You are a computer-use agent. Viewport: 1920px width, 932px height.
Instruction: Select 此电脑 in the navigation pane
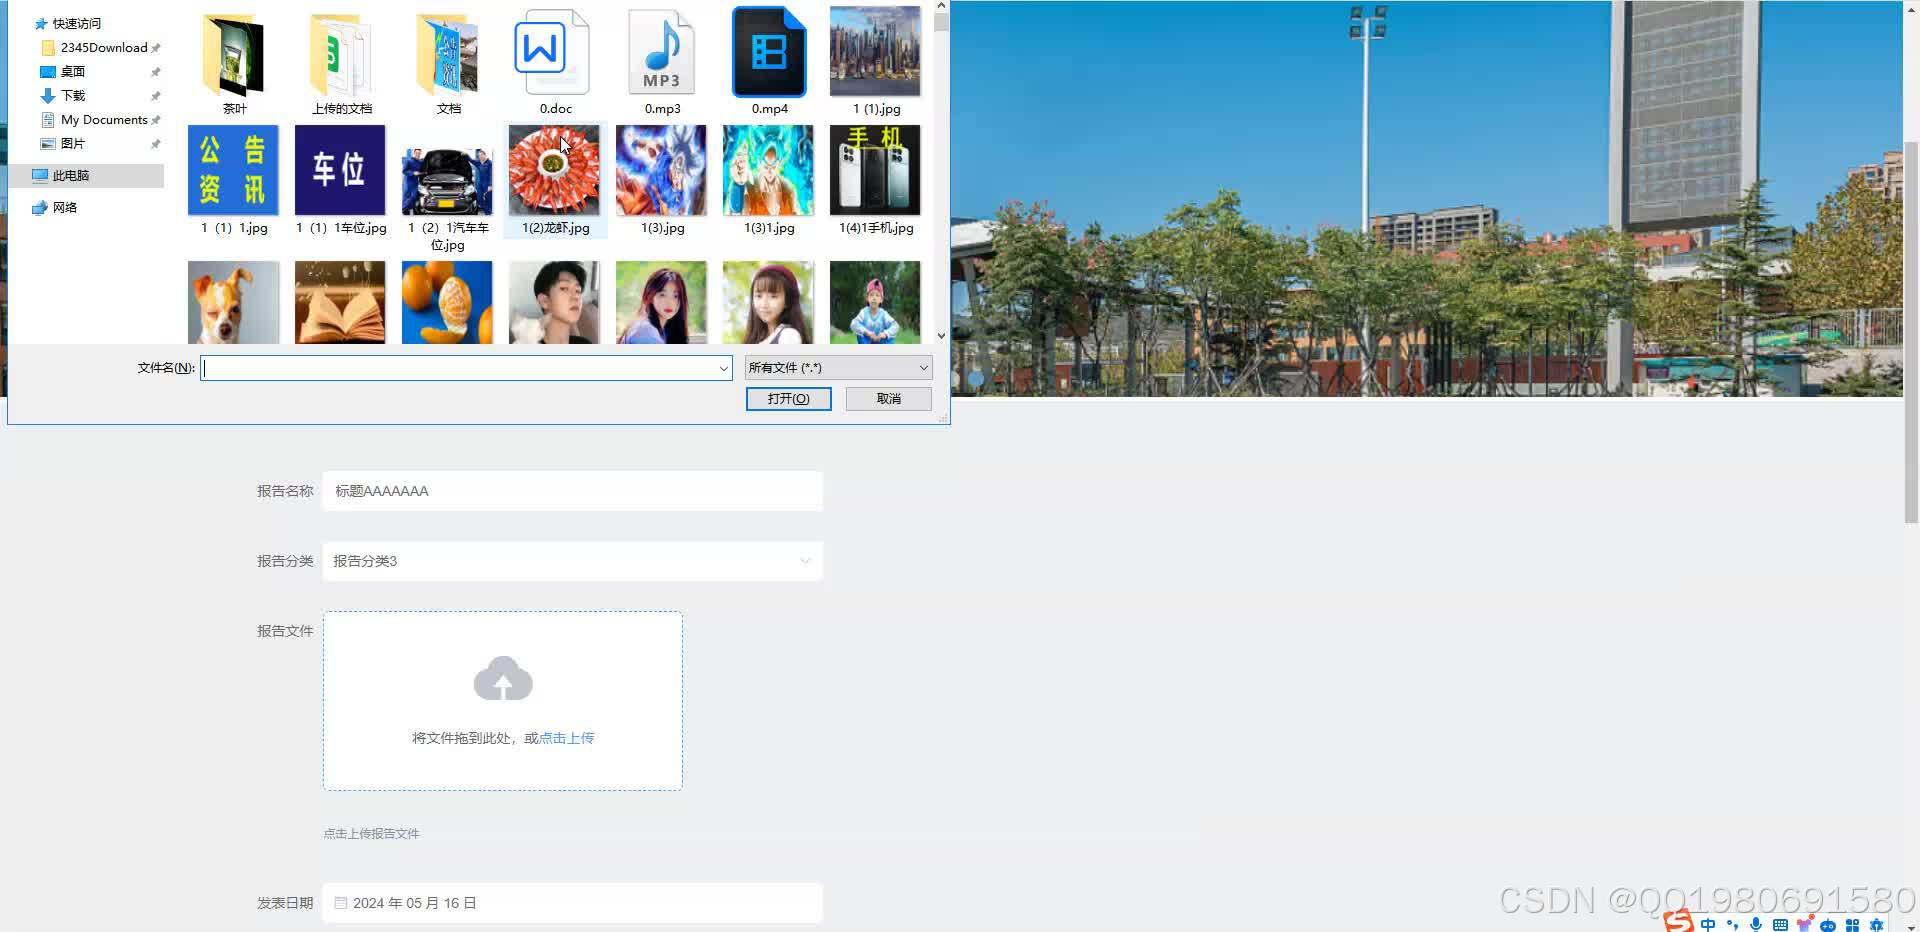[70, 175]
